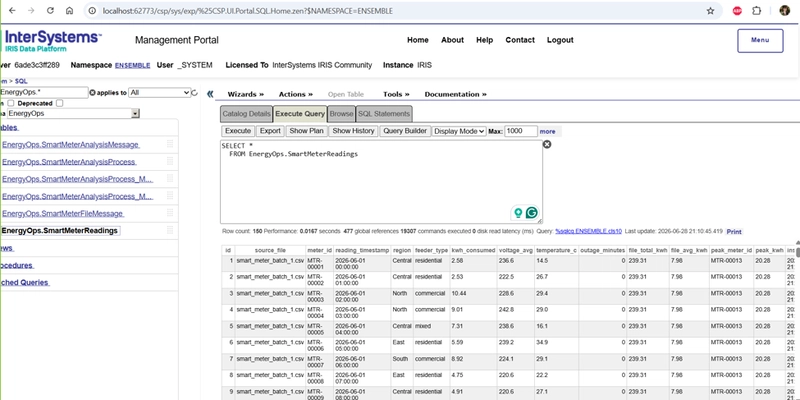Image resolution: width=800 pixels, height=400 pixels.
Task: Open the 'applies to' All dropdown
Action: [160, 93]
